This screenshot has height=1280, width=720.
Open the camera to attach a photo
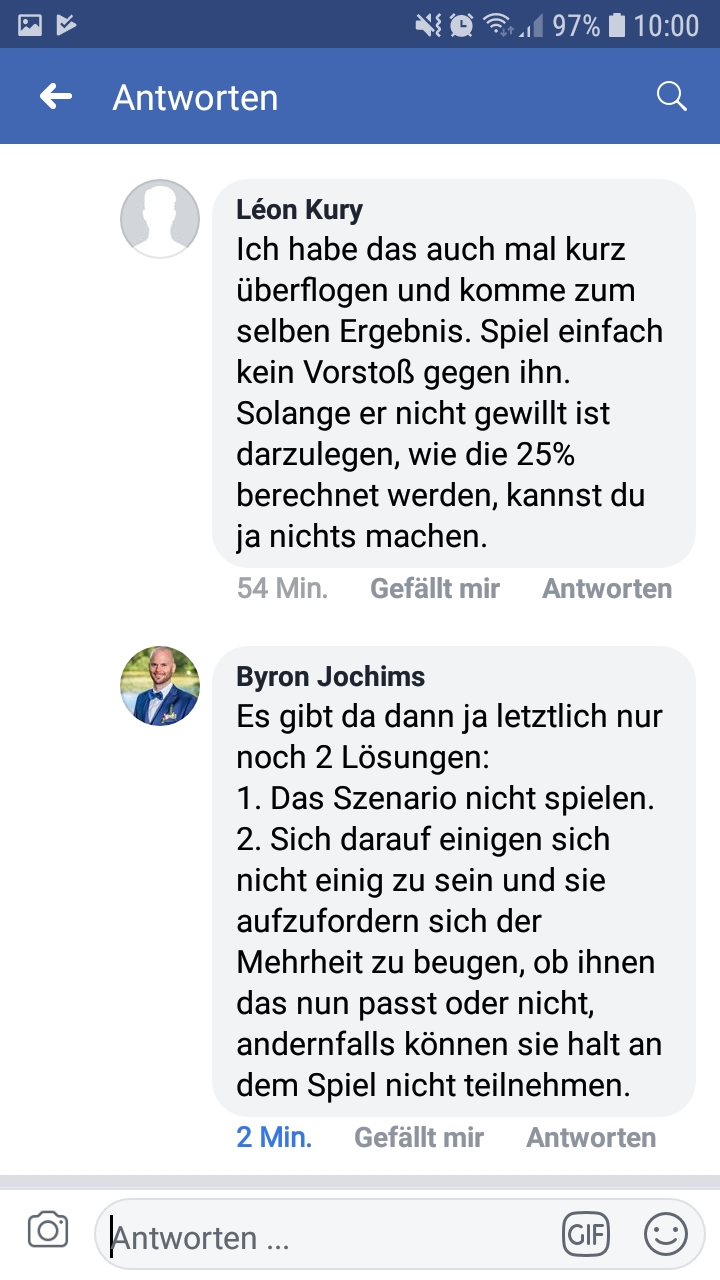pyautogui.click(x=48, y=1230)
